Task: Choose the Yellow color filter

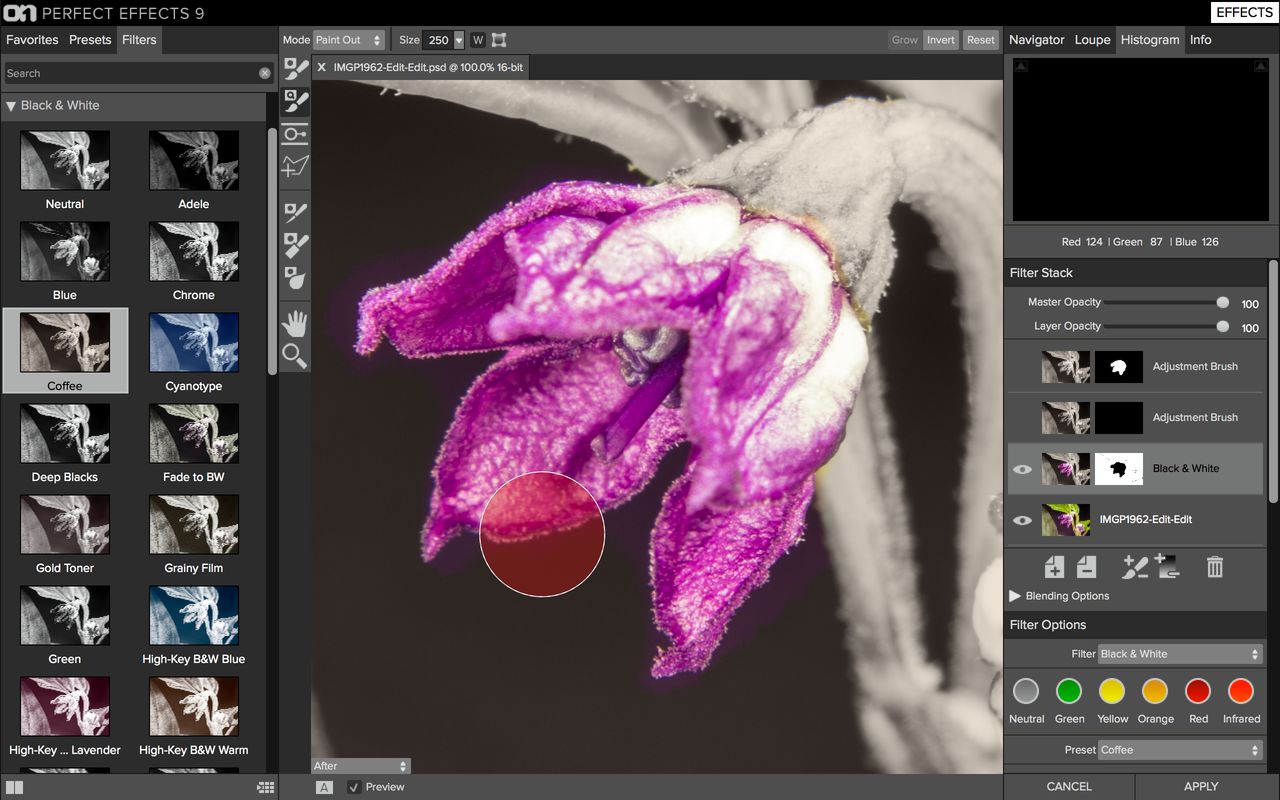Action: pyautogui.click(x=1112, y=691)
